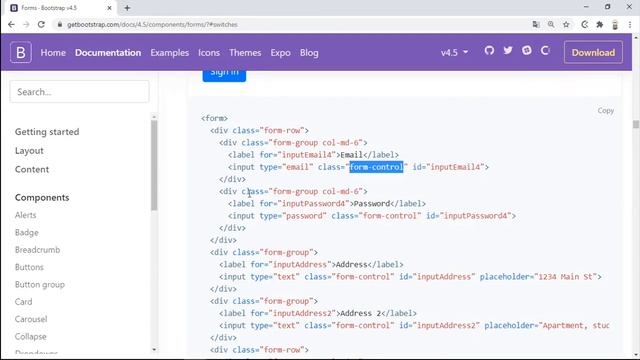
Task: Click the "inputAddress2" for attribute text in the label line
Action: [302, 313]
